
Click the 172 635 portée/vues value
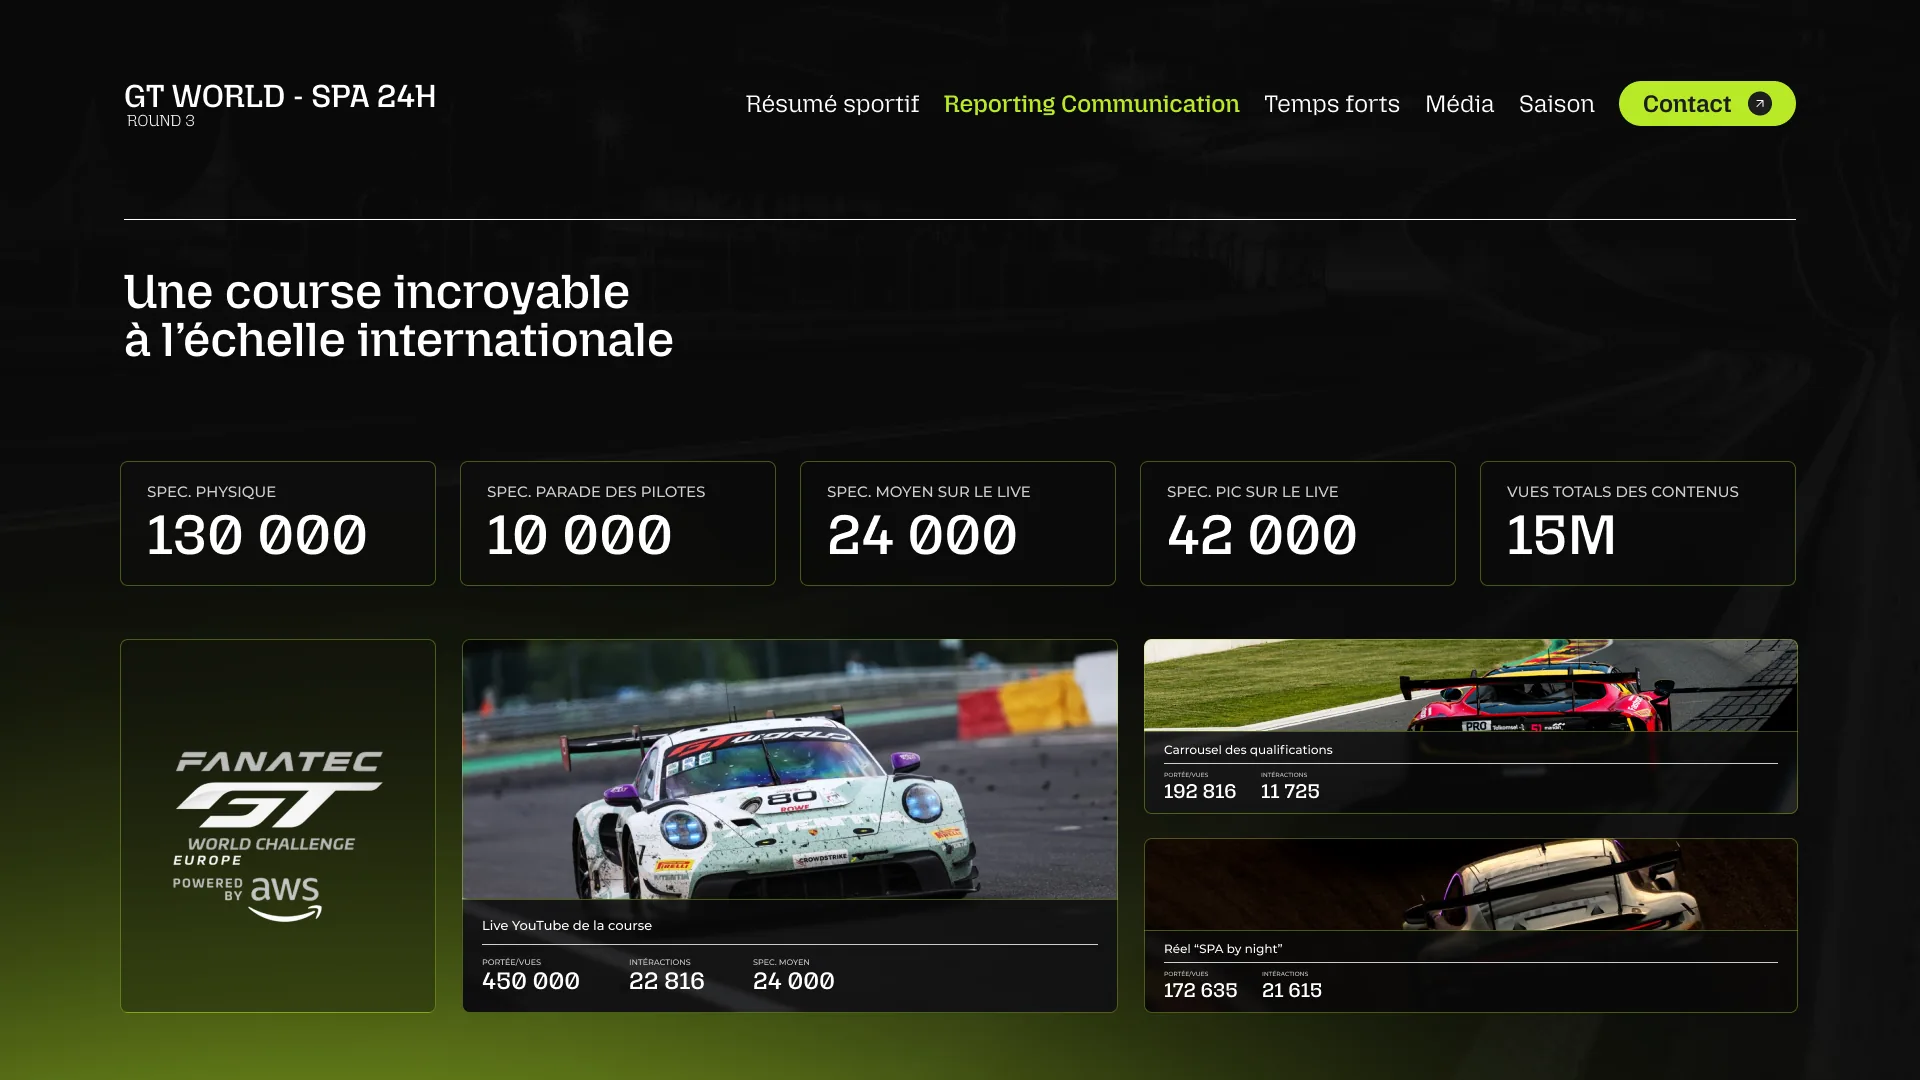[x=1201, y=991]
